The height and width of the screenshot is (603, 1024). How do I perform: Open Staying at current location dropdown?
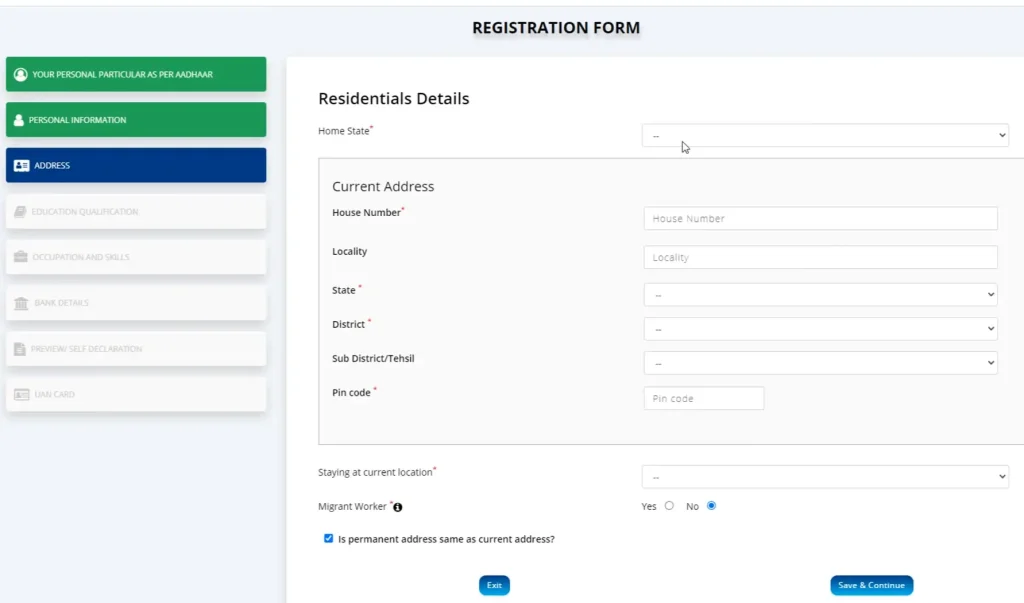point(825,477)
